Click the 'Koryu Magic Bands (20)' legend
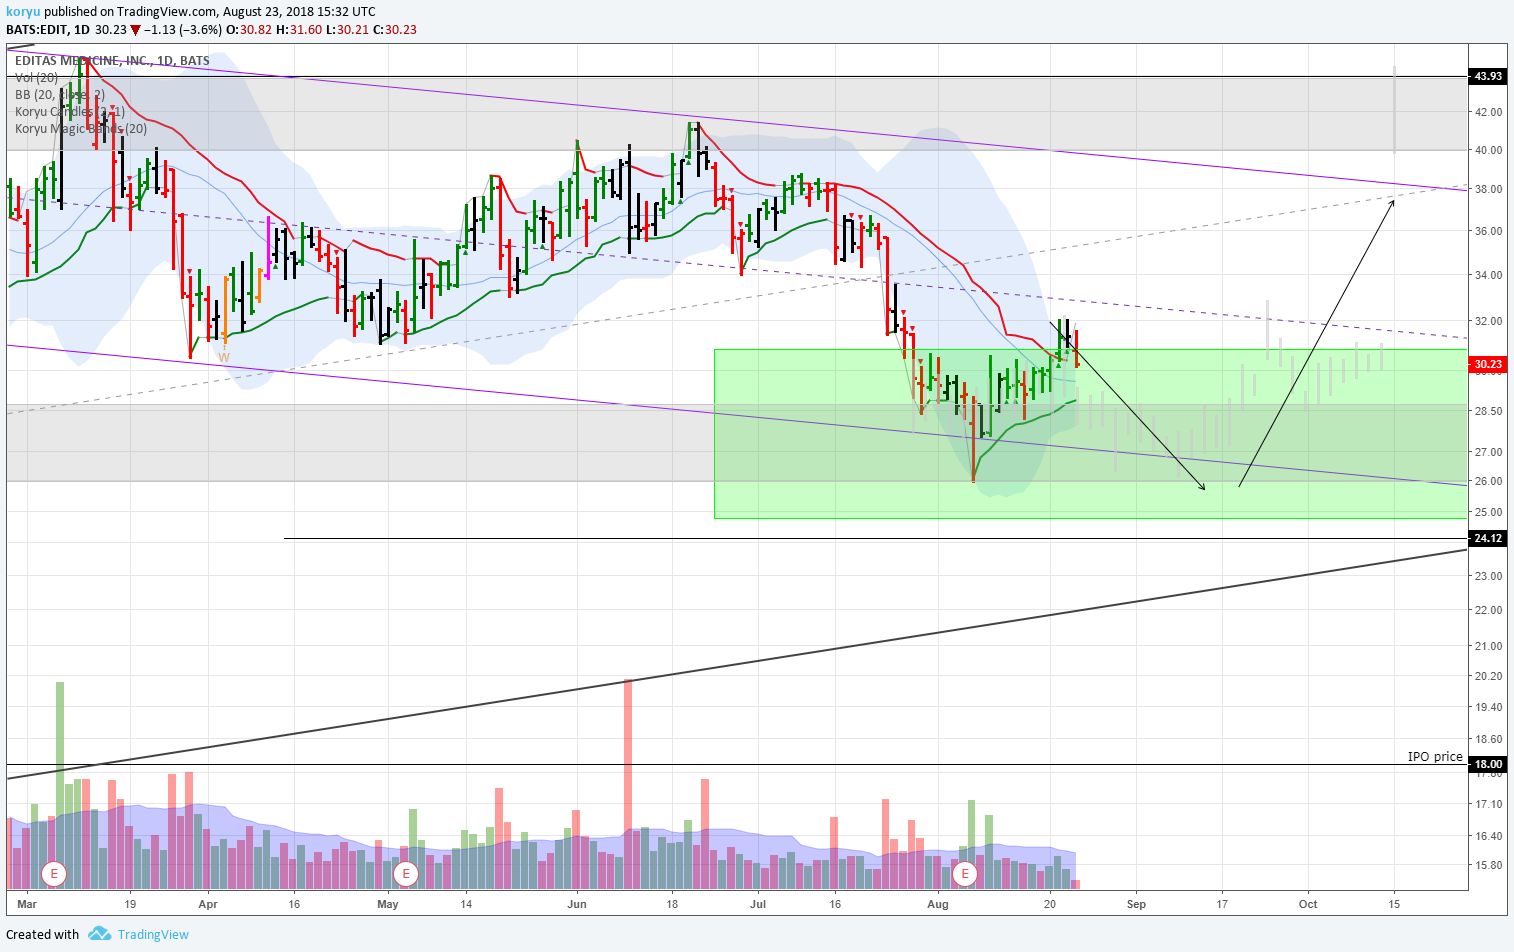Screen dimensions: 1514x952 [81, 128]
